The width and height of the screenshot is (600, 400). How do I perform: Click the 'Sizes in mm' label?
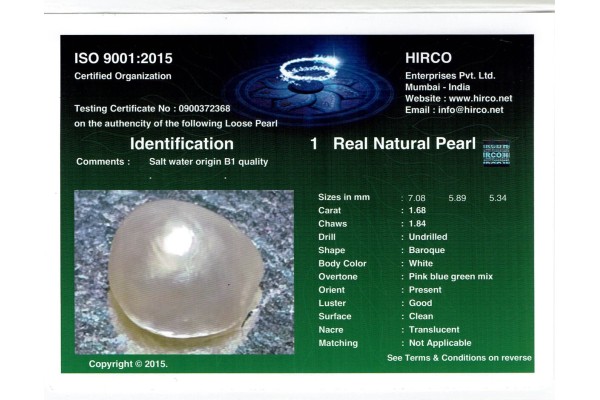pos(344,198)
